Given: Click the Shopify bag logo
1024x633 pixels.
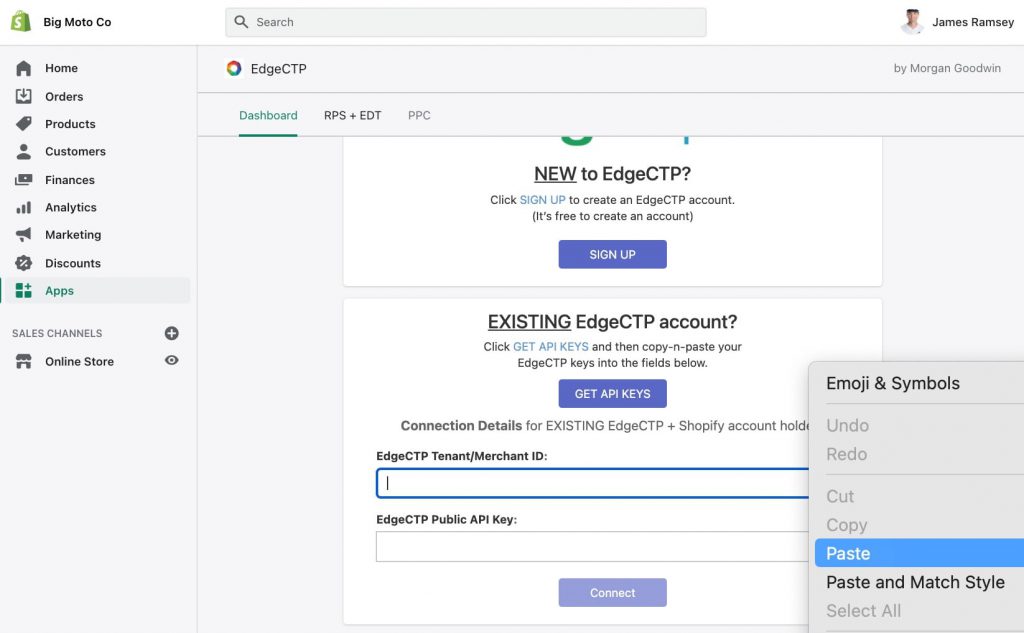Looking at the screenshot, I should tap(21, 22).
